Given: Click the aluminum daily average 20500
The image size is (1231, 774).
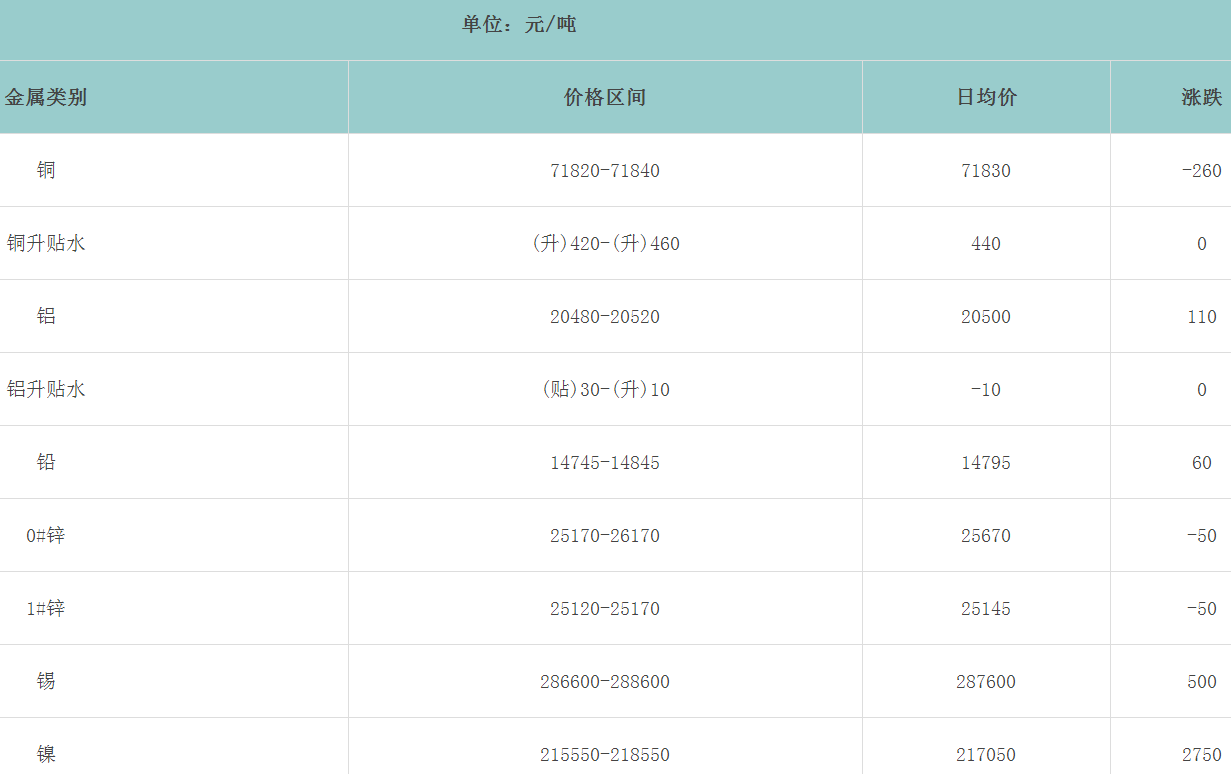Looking at the screenshot, I should (x=986, y=317).
